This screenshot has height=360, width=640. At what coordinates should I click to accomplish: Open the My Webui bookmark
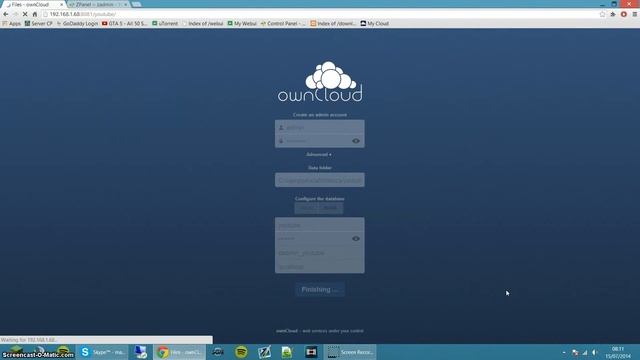(242, 24)
